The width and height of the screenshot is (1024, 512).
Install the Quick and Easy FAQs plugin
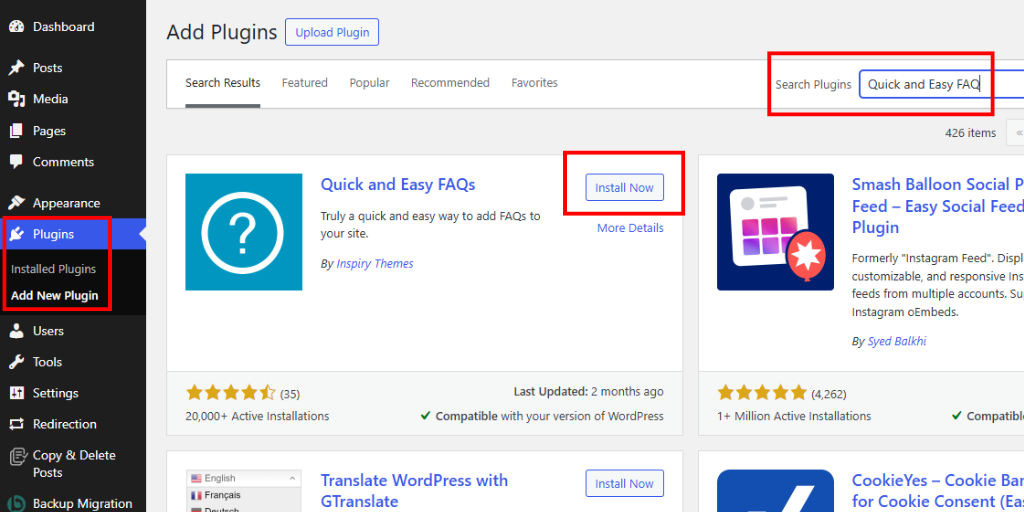point(624,187)
